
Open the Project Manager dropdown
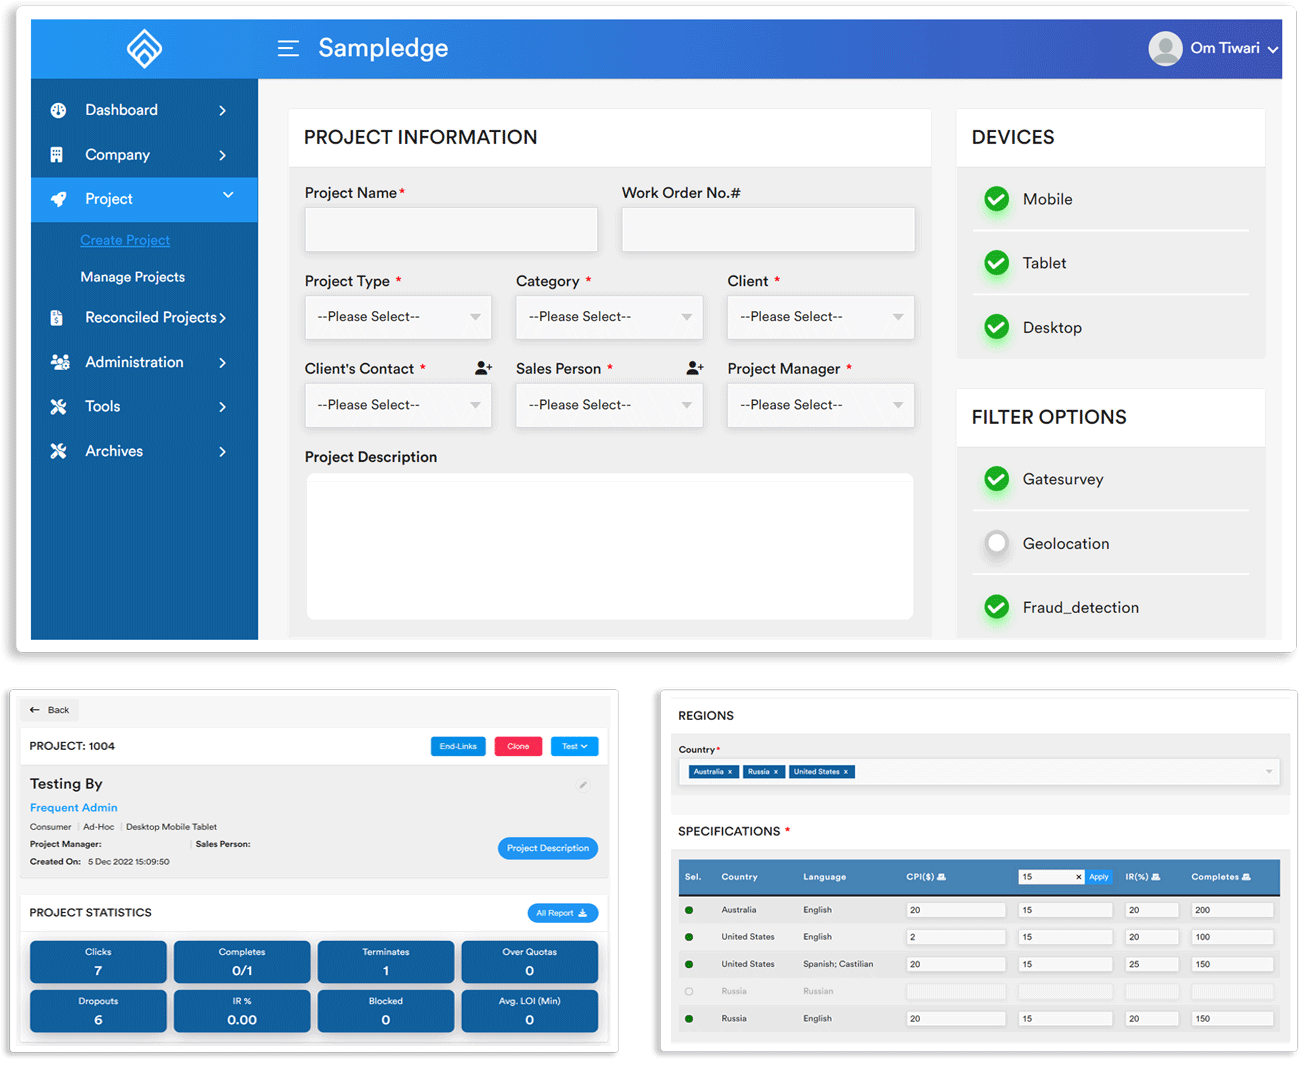click(x=820, y=405)
